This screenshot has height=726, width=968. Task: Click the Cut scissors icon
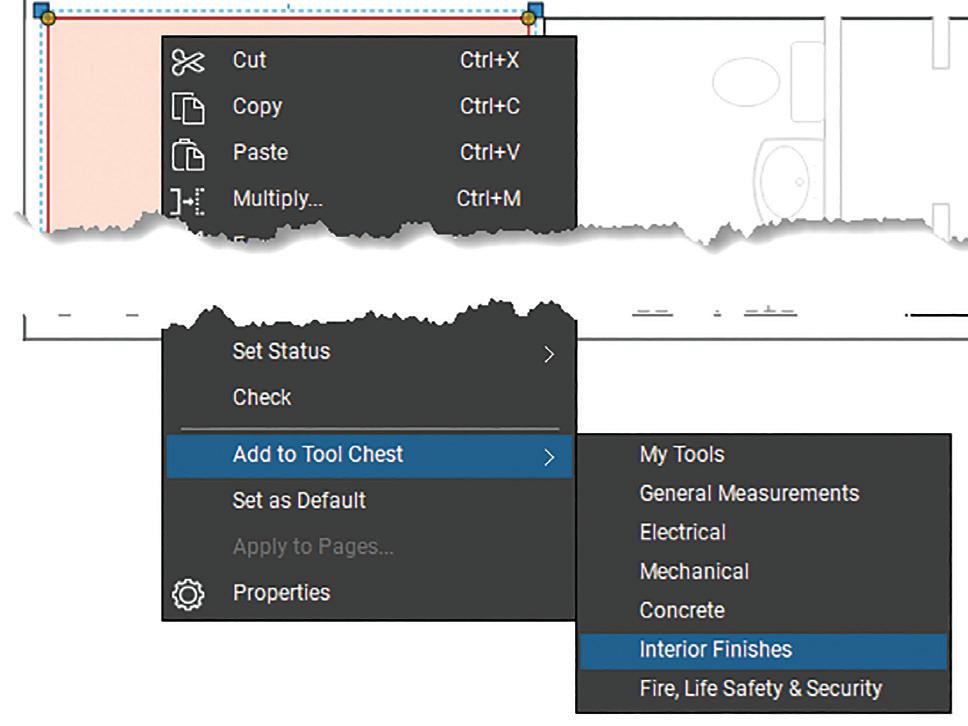coord(187,61)
